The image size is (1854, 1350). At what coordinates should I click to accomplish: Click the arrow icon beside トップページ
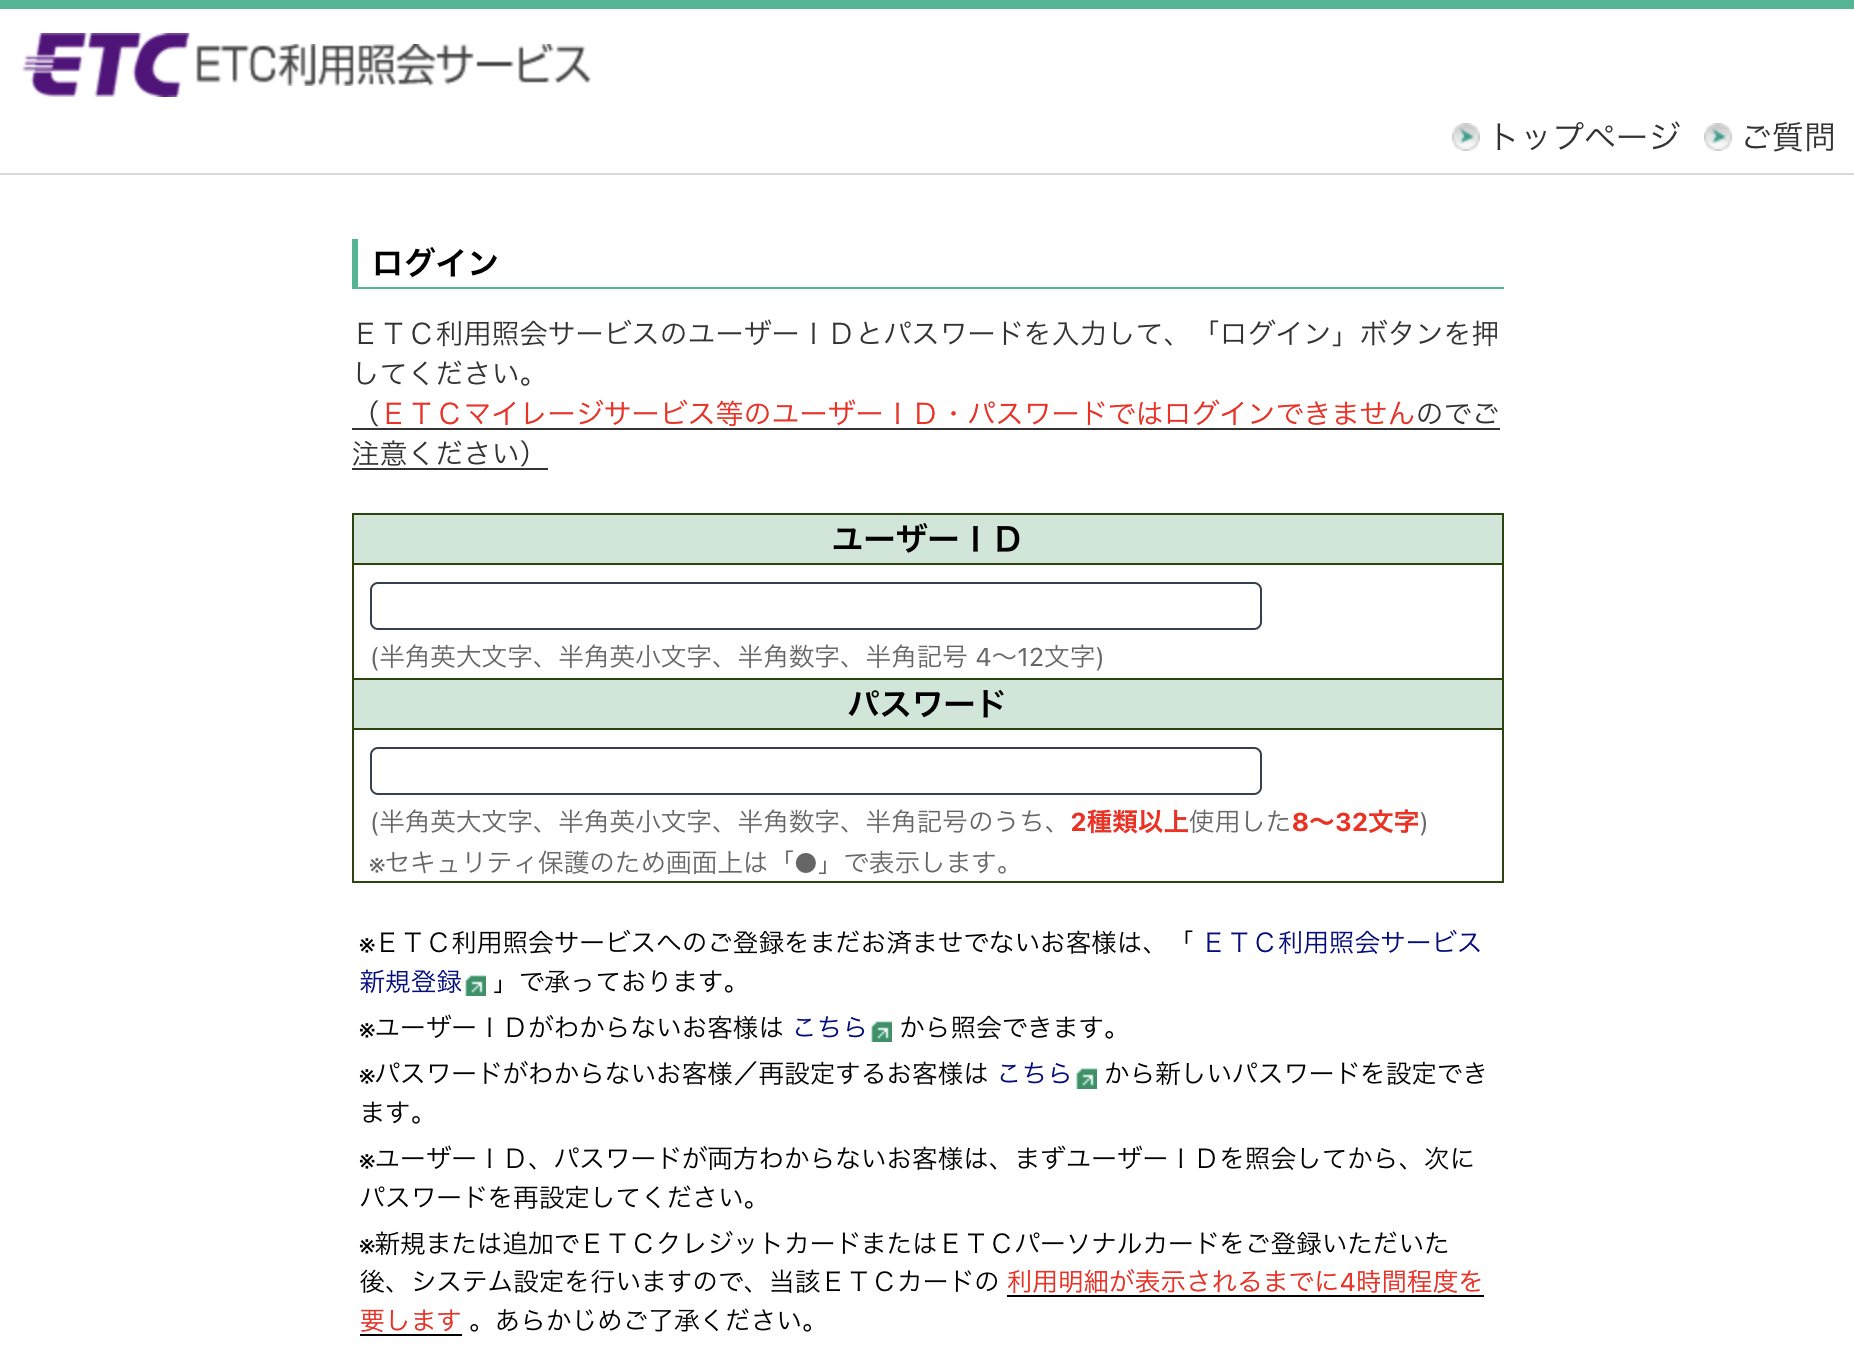tap(1465, 137)
